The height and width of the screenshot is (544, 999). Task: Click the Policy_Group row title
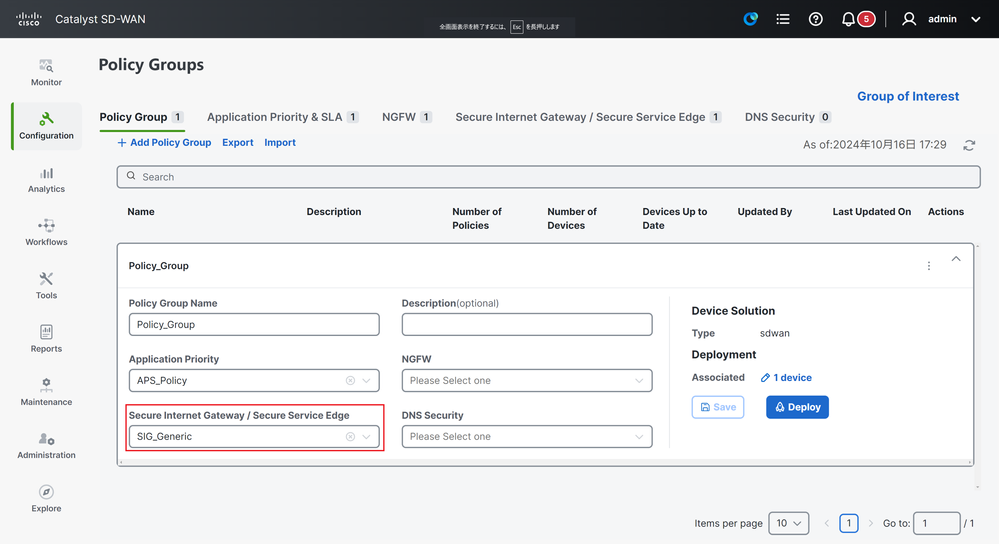click(159, 266)
